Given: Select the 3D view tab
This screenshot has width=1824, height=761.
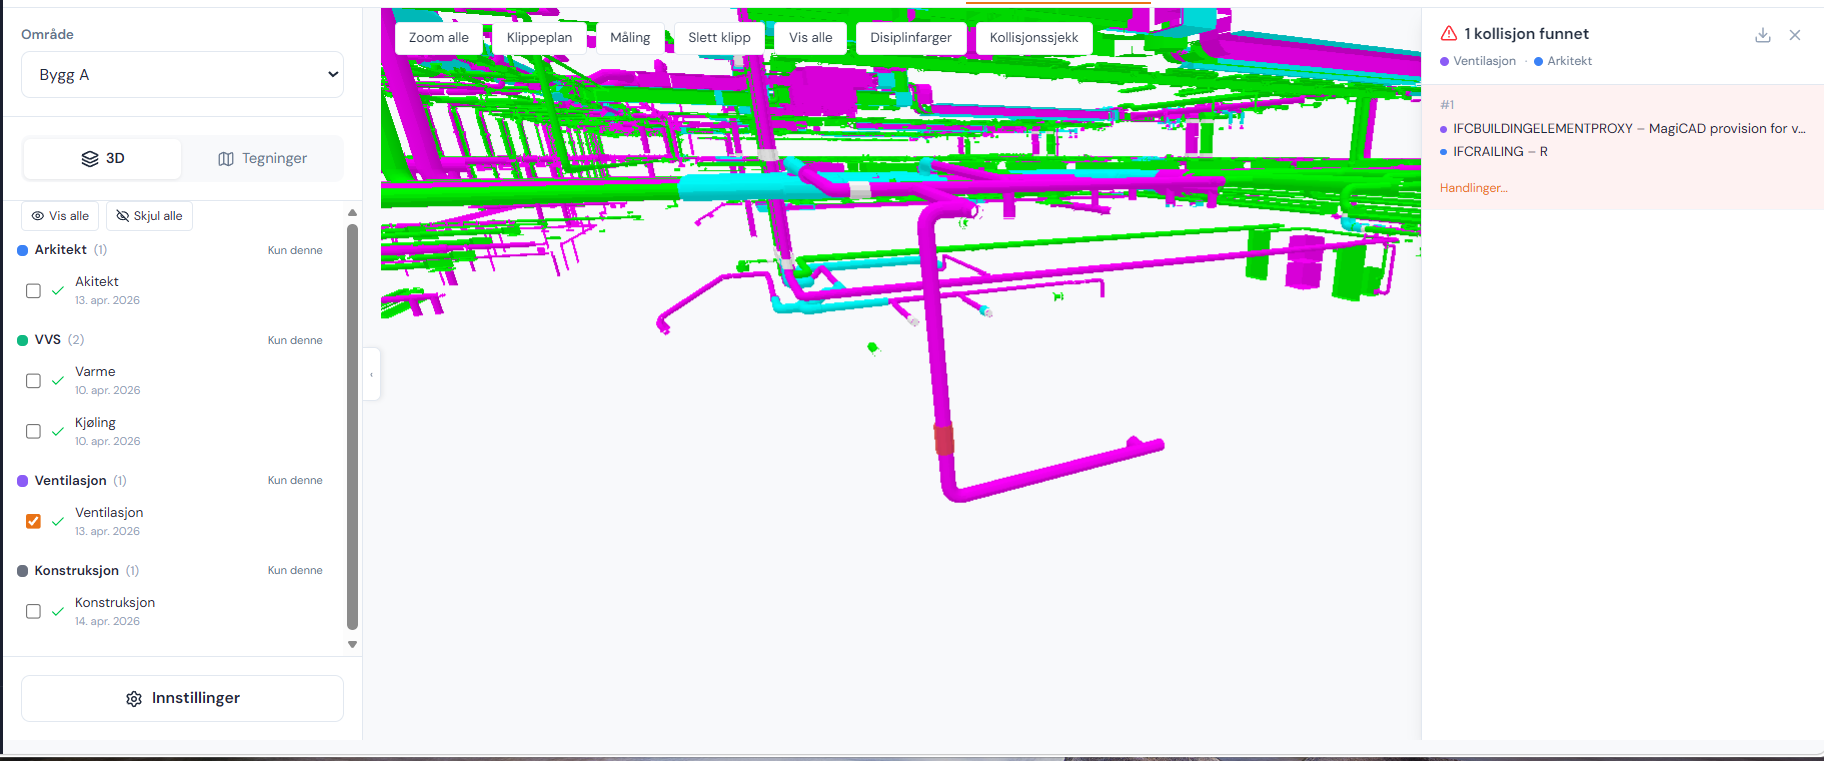Looking at the screenshot, I should pyautogui.click(x=103, y=158).
